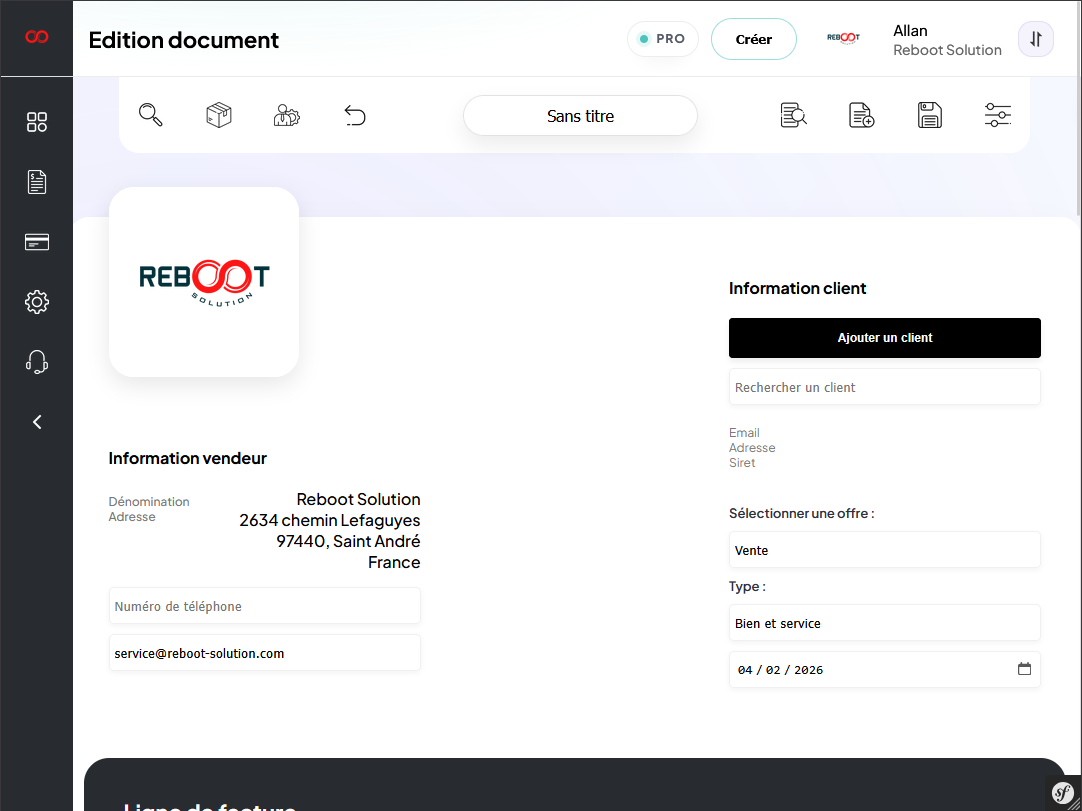Click the client user icon in toolbar
The height and width of the screenshot is (811, 1082).
click(x=287, y=115)
